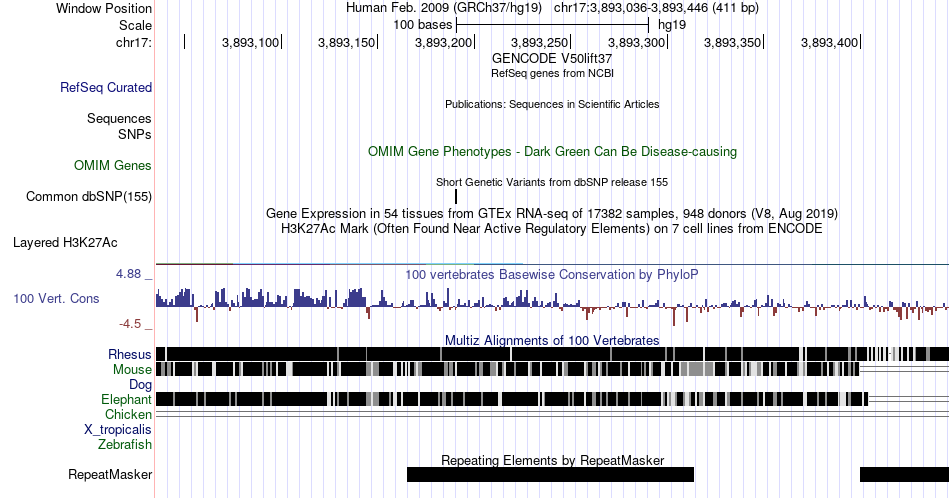Click the Rhesus alignment block bar
950x498 pixels.
tap(552, 354)
